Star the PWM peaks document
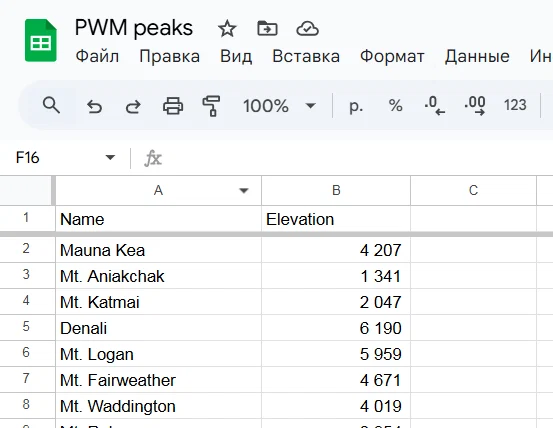Viewport: 553px width, 428px height. (227, 29)
